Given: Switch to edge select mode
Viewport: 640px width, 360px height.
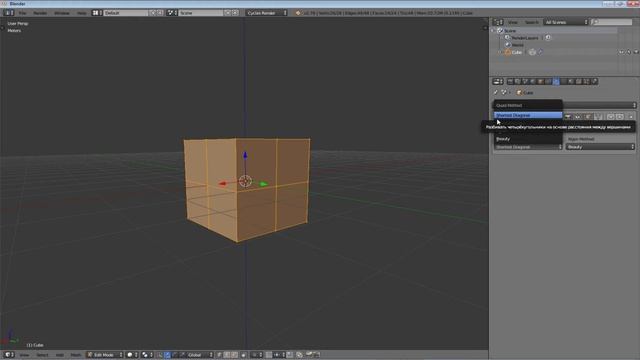Looking at the screenshot, I should [x=227, y=355].
